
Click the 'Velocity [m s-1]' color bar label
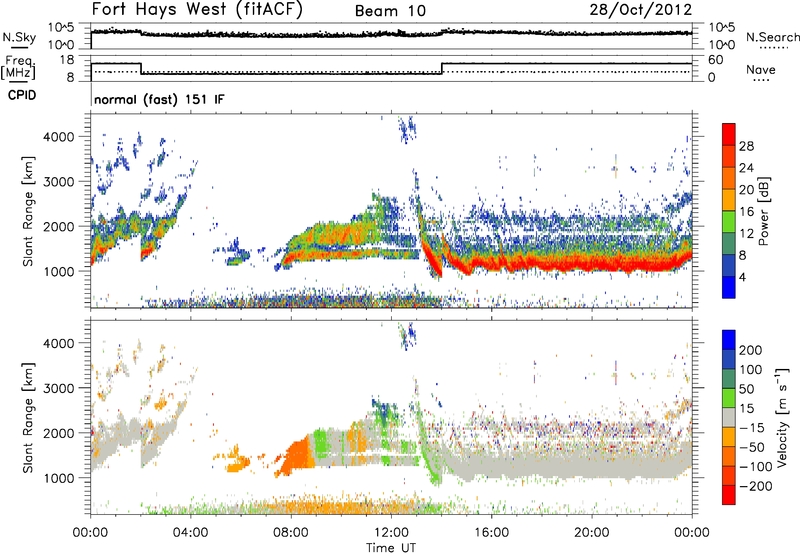pyautogui.click(x=781, y=417)
